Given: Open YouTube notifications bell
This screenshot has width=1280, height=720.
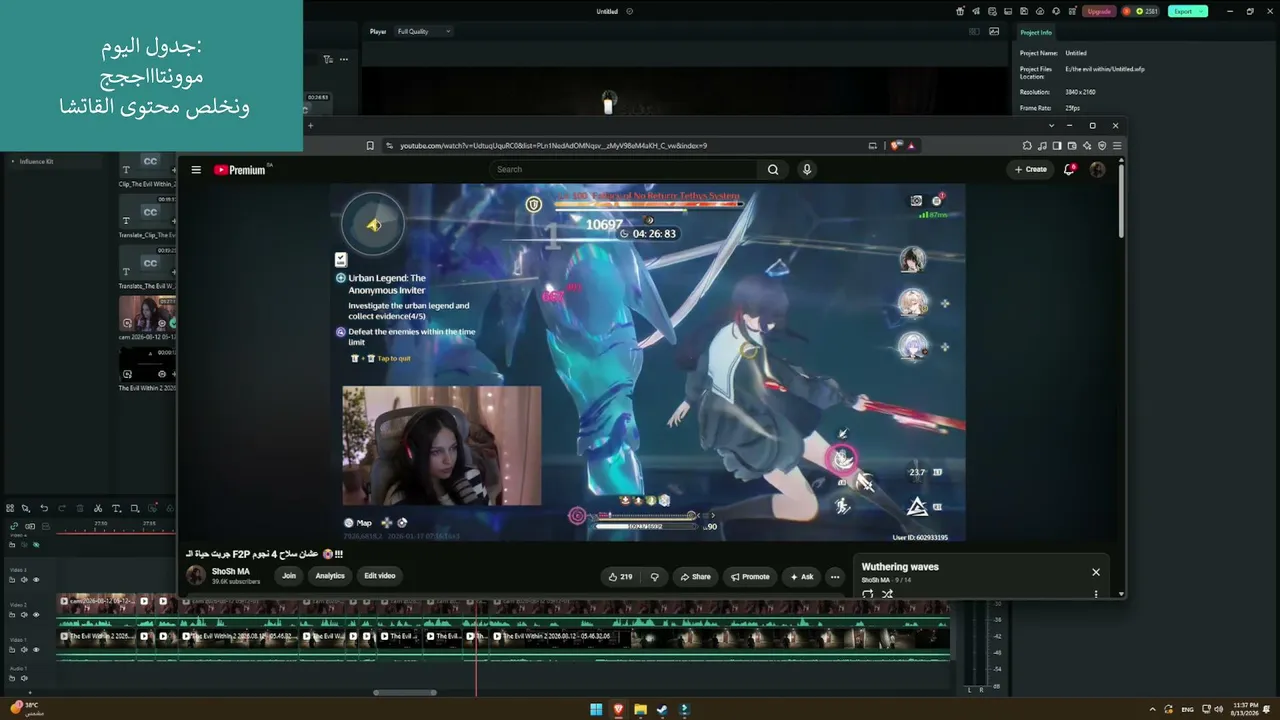Looking at the screenshot, I should point(1069,170).
